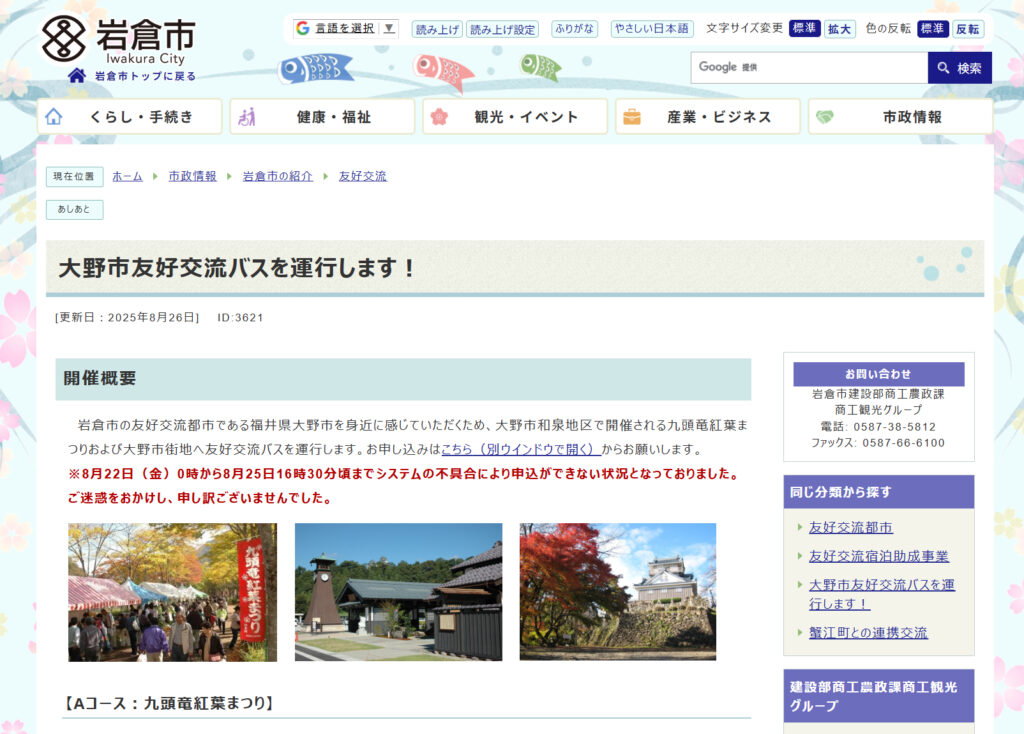This screenshot has height=734, width=1024.
Task: Click 市政情報 breadcrumb link
Action: [192, 176]
